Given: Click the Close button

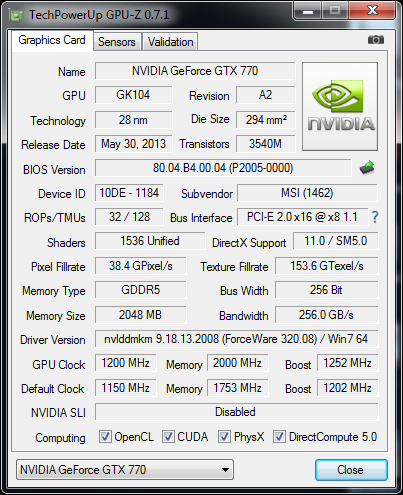Looking at the screenshot, I should (351, 470).
